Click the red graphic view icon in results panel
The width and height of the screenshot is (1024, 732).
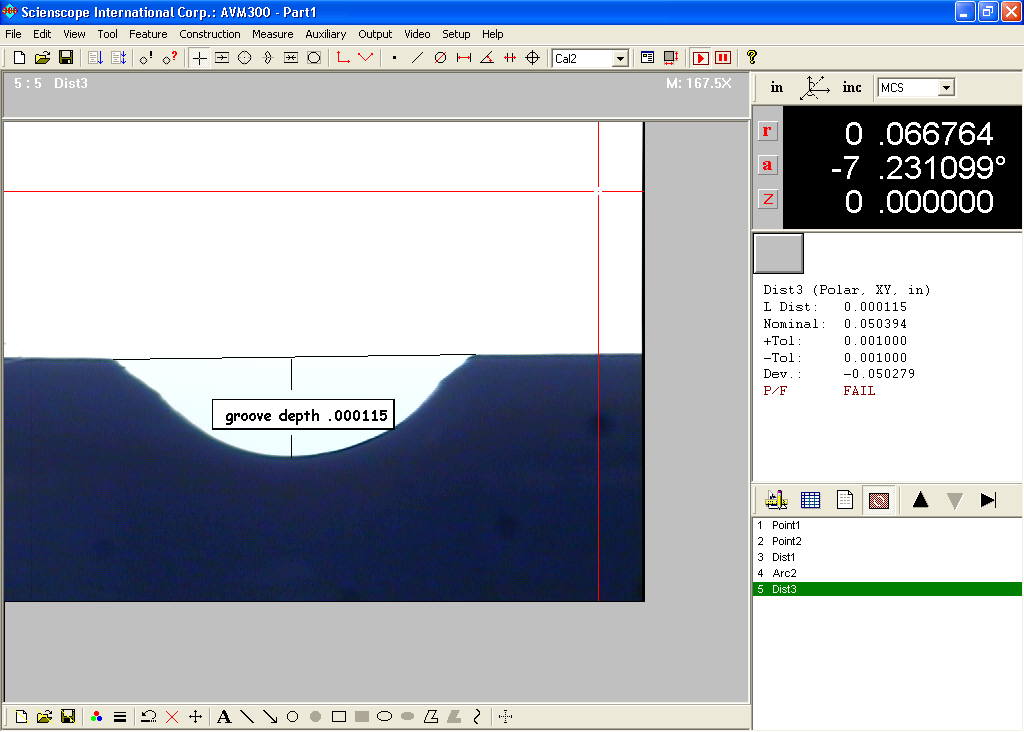click(x=878, y=501)
